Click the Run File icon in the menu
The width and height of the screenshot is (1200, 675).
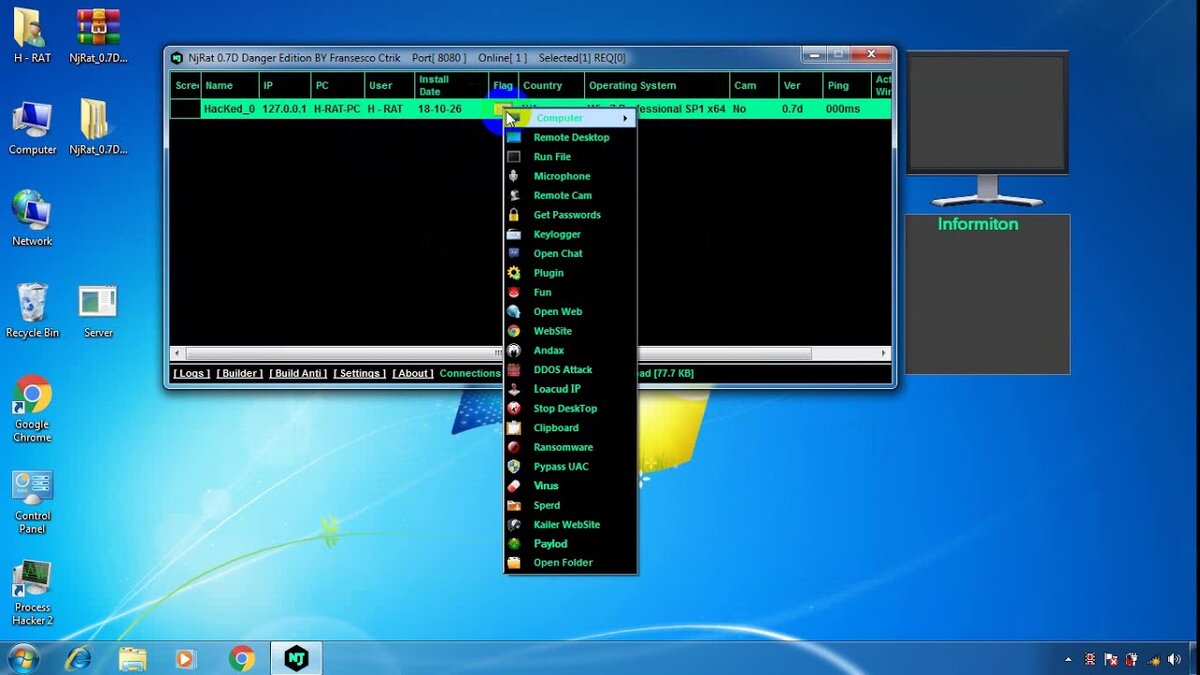514,157
